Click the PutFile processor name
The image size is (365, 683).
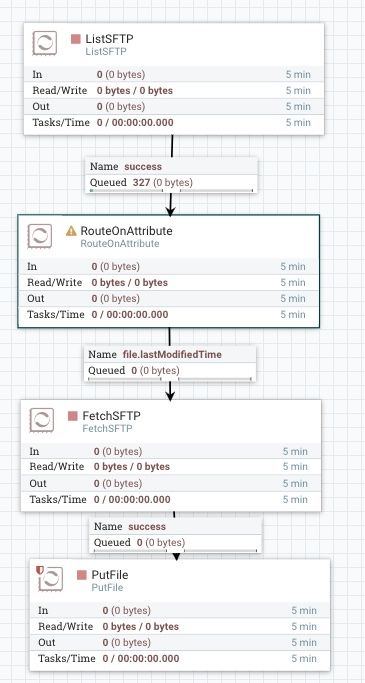point(110,575)
